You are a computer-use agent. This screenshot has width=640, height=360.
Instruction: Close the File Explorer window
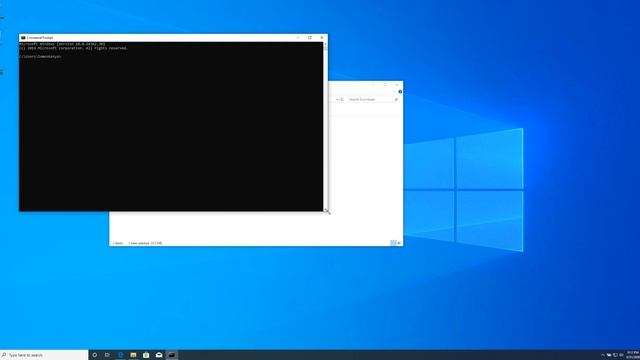pyautogui.click(x=397, y=84)
